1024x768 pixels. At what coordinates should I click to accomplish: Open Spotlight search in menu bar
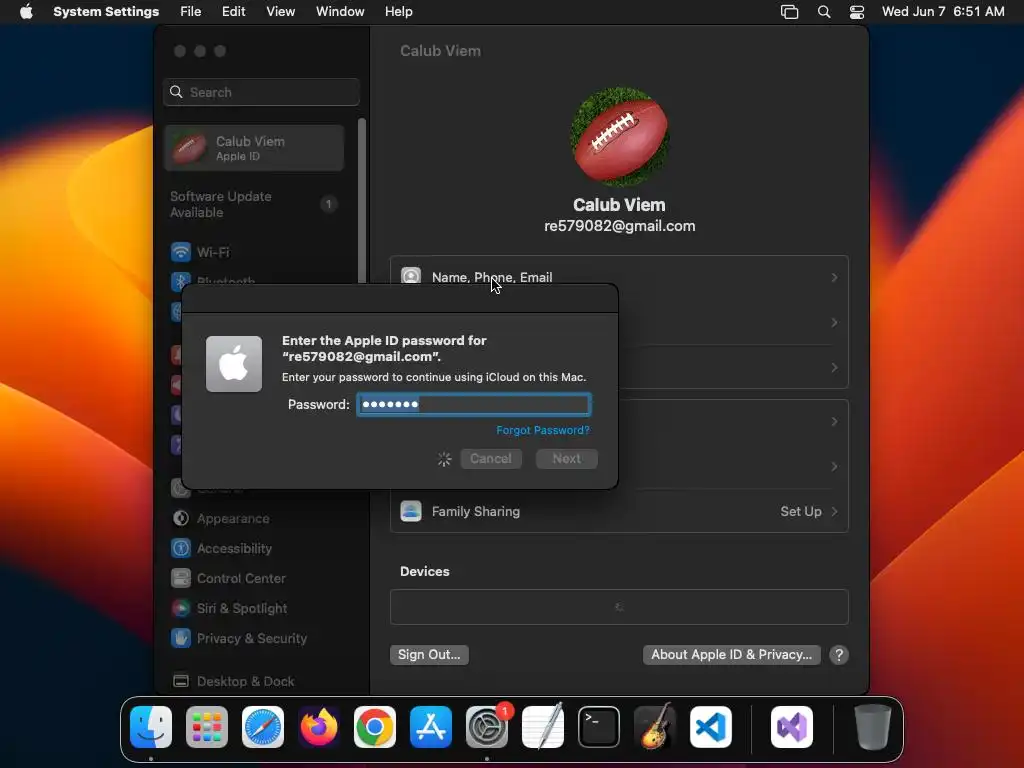pyautogui.click(x=824, y=12)
